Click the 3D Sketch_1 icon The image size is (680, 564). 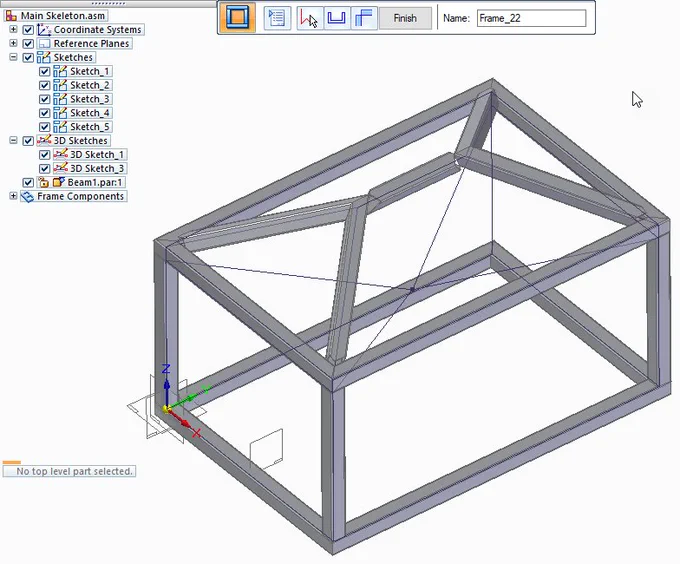[60, 154]
